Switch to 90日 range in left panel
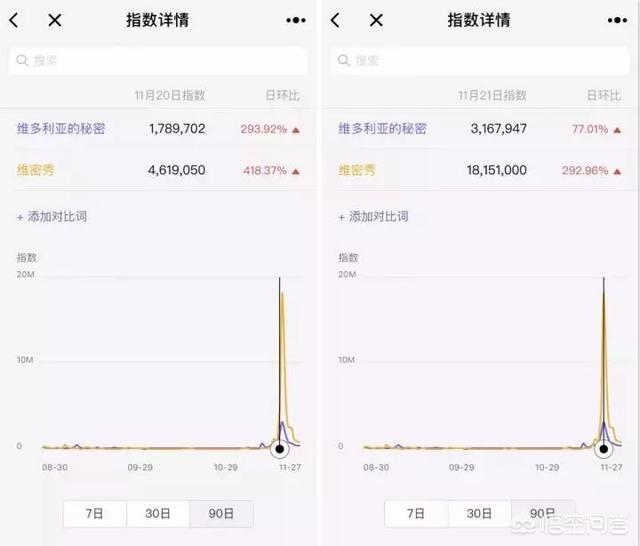640x546 pixels. pos(221,513)
